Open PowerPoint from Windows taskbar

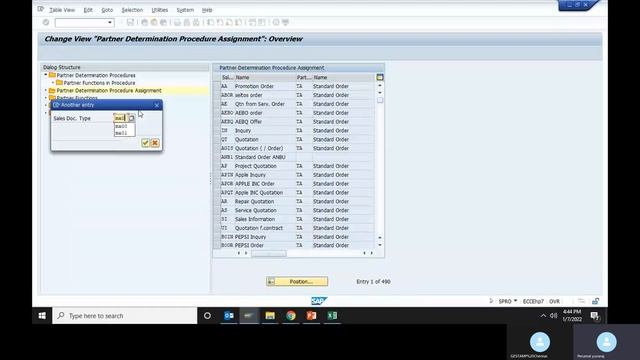311,316
